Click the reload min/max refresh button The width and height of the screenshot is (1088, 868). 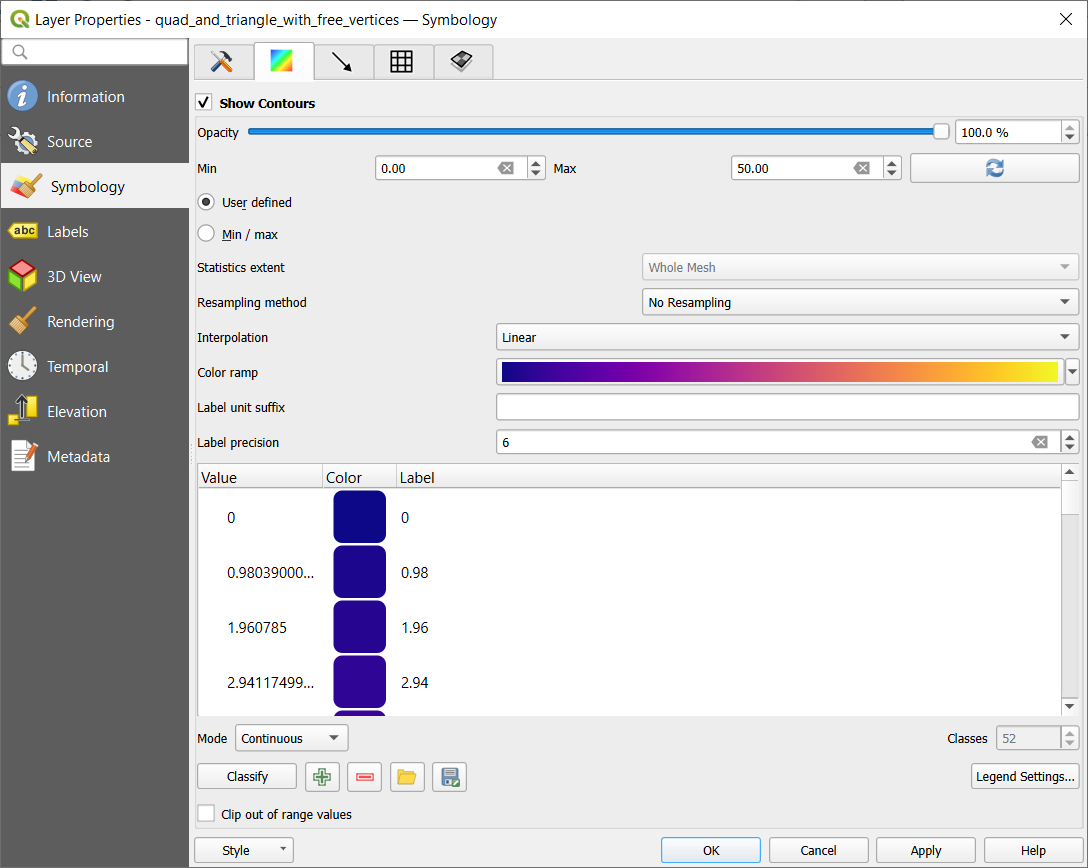point(994,168)
